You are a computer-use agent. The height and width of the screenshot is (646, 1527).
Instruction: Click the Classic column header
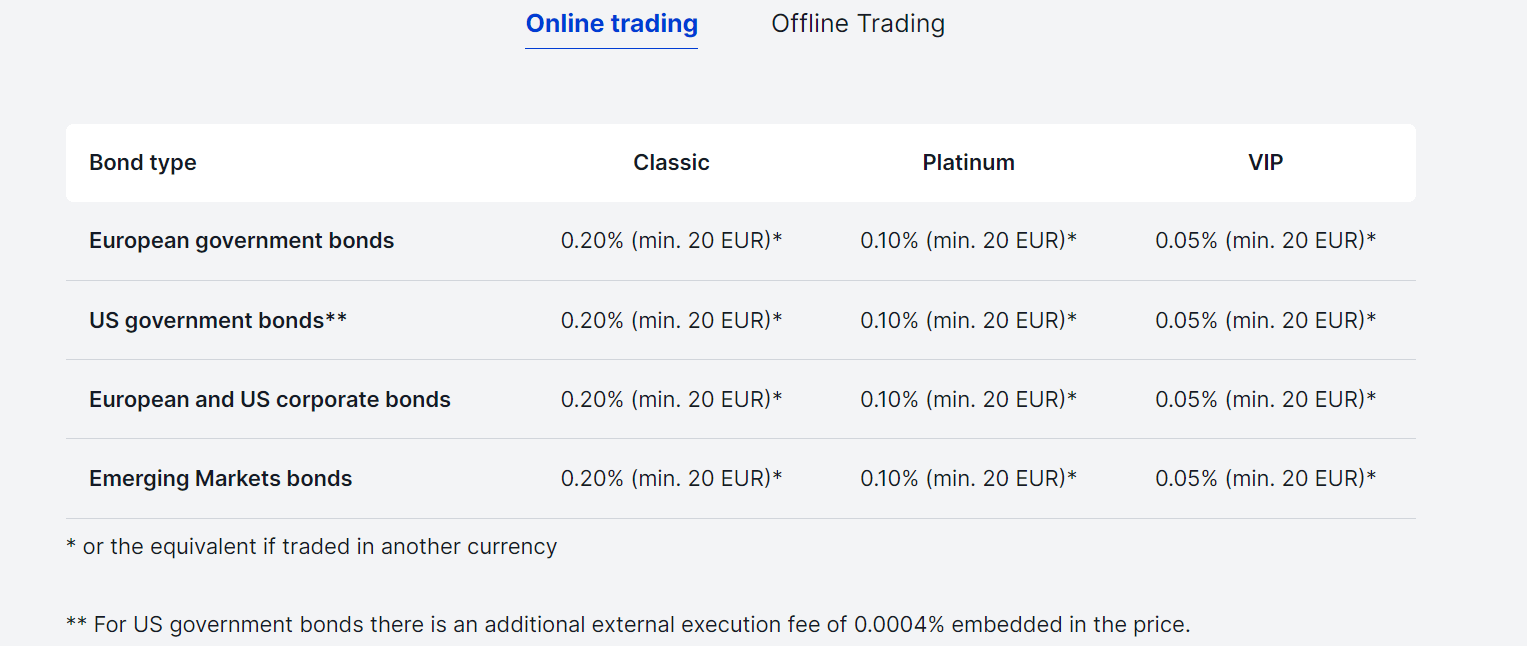[x=672, y=163]
